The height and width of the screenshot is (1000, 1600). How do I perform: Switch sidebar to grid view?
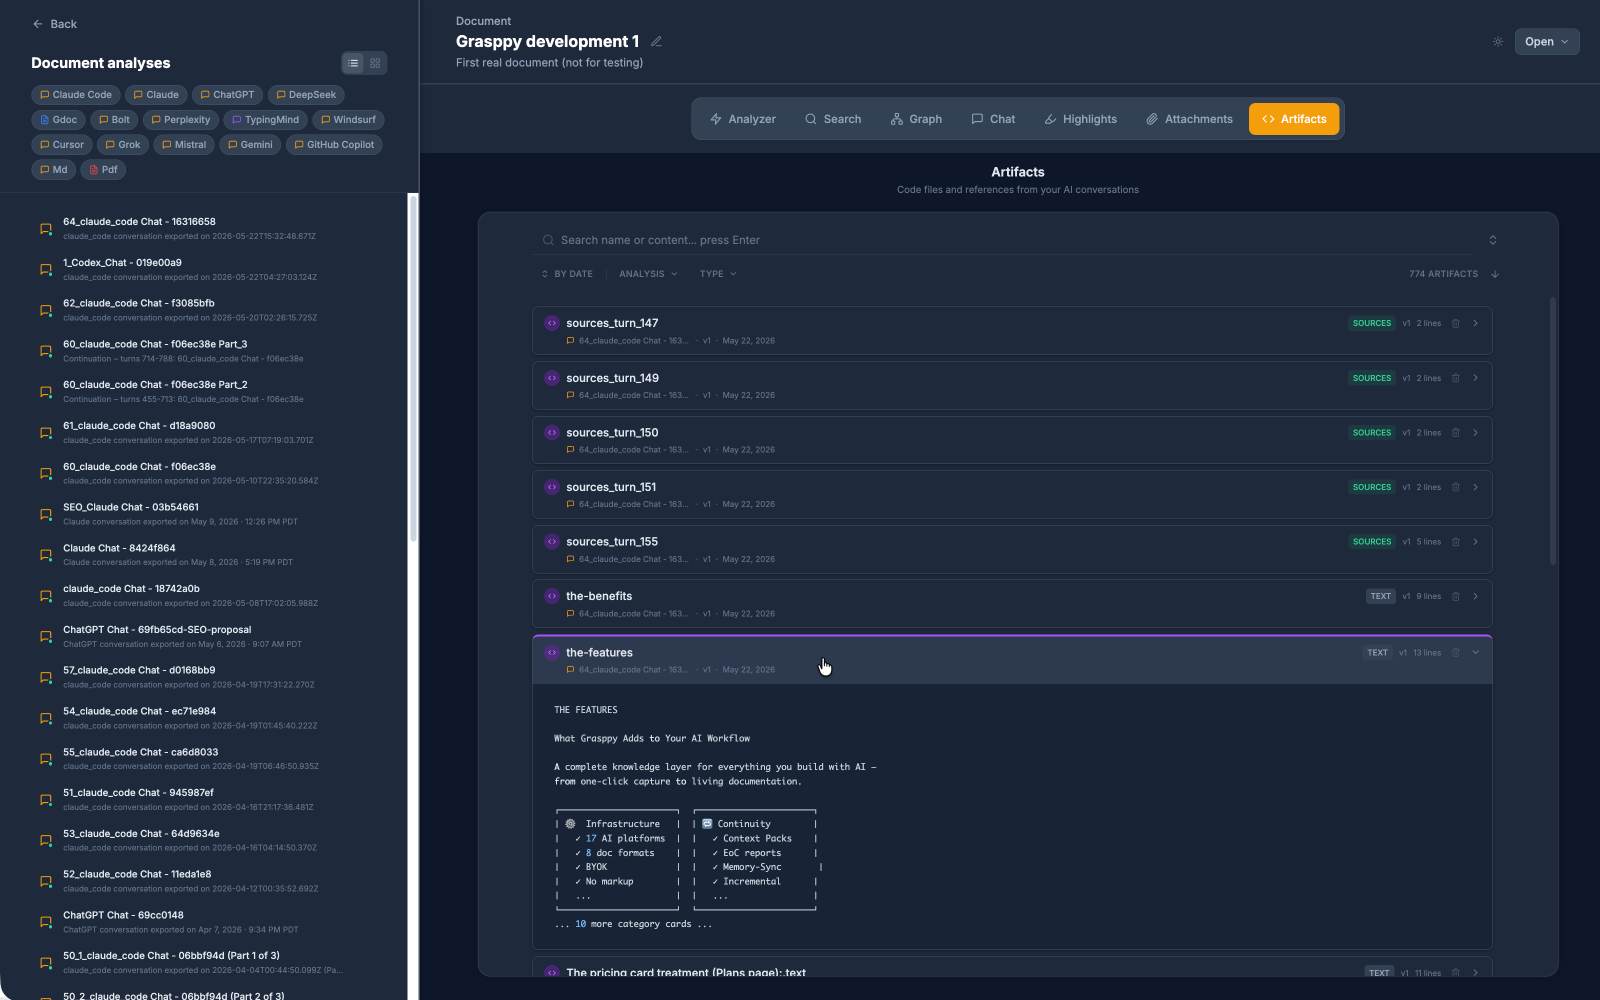tap(375, 63)
